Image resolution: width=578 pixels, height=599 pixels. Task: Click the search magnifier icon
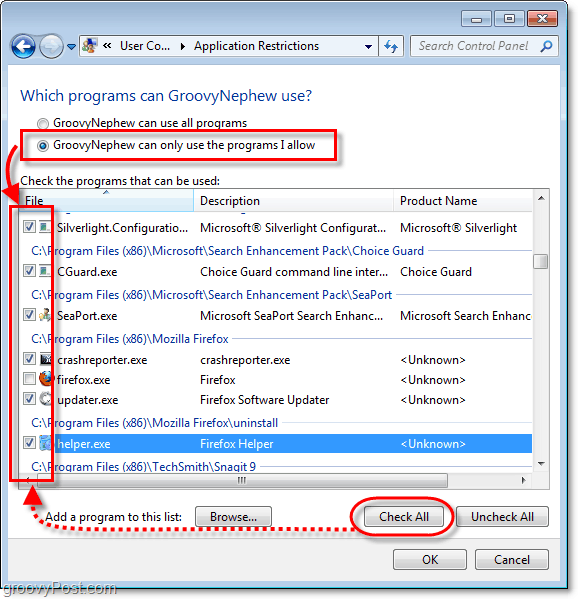pos(547,46)
